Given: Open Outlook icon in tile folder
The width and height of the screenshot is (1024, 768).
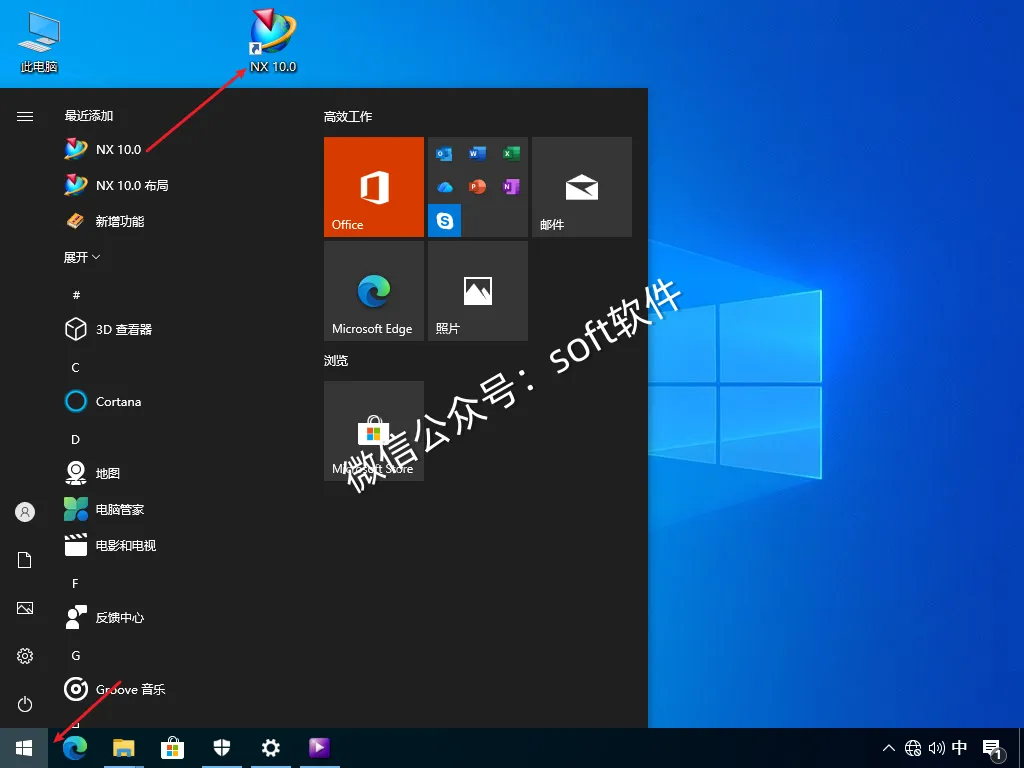Looking at the screenshot, I should pyautogui.click(x=445, y=154).
